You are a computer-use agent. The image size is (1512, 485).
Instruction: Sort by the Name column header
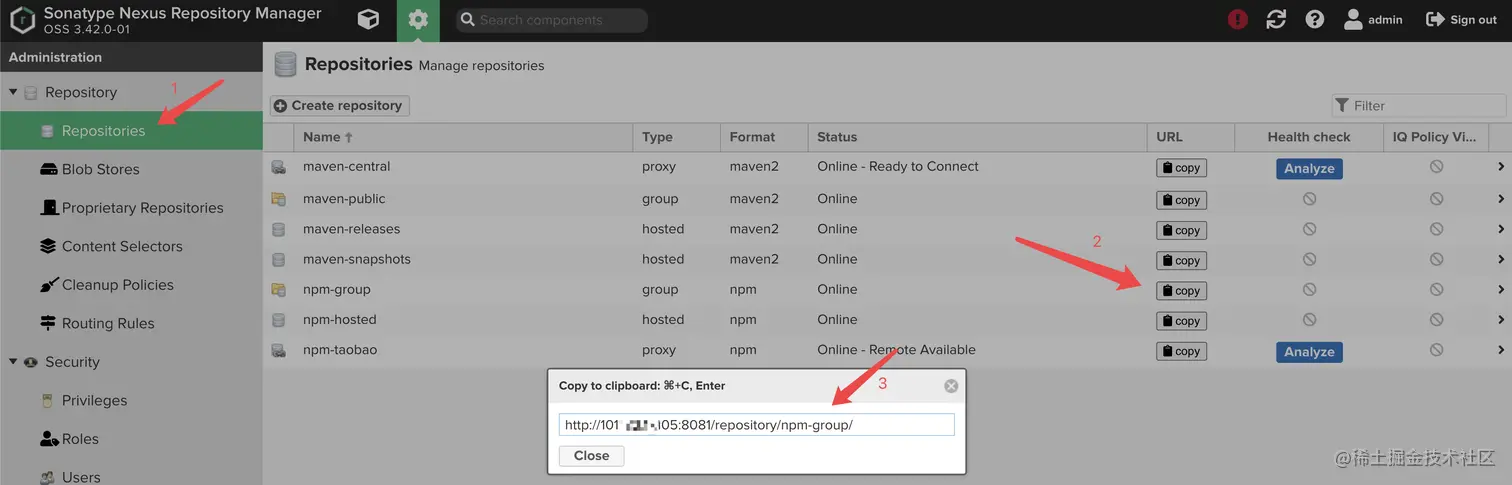click(x=463, y=137)
